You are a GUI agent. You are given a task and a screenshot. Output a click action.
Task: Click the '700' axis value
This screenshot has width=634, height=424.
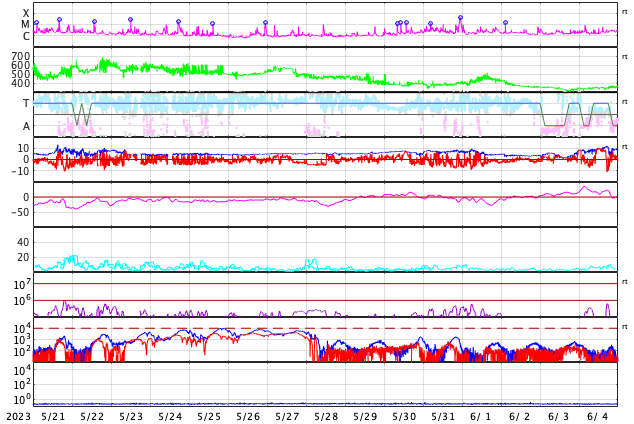click(21, 56)
